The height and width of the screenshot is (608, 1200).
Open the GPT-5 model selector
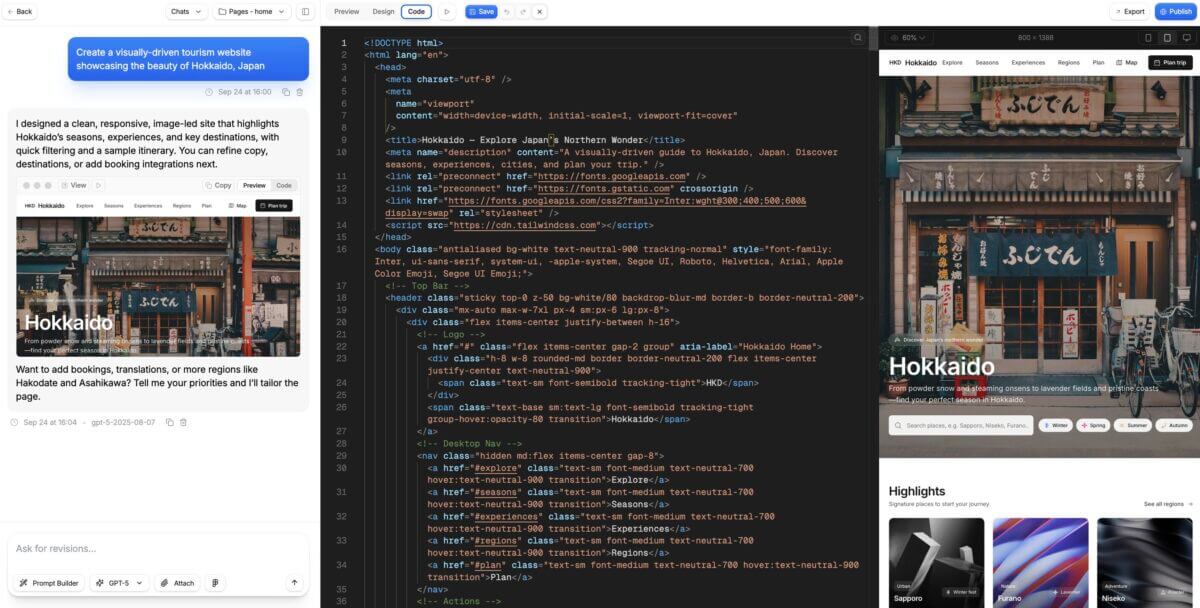click(119, 583)
